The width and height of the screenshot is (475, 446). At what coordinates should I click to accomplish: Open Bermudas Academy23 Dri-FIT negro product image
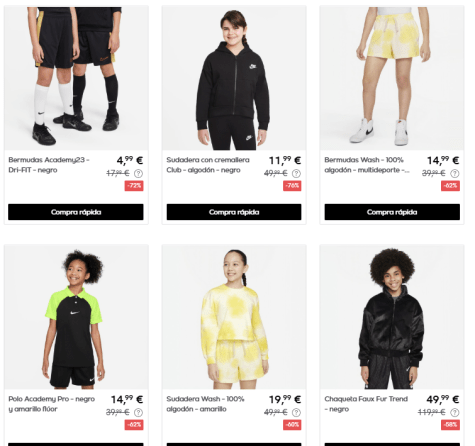76,78
